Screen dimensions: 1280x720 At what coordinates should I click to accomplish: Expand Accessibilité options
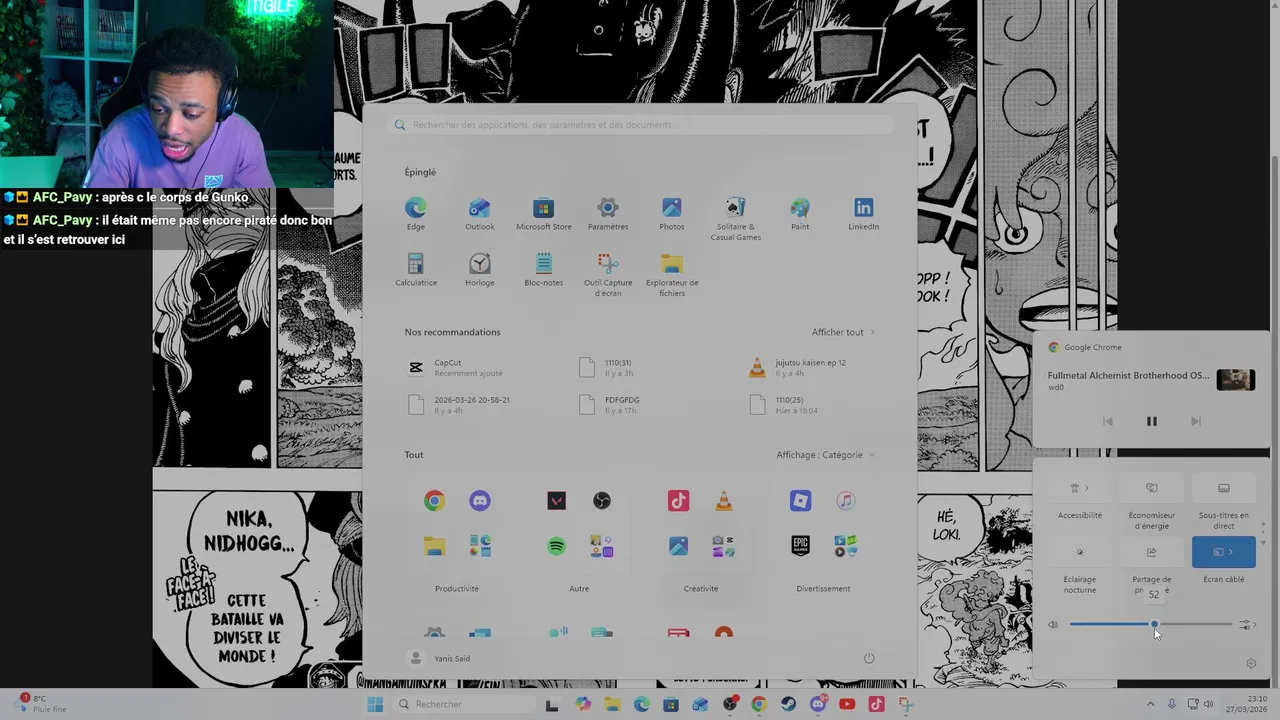tap(1080, 488)
